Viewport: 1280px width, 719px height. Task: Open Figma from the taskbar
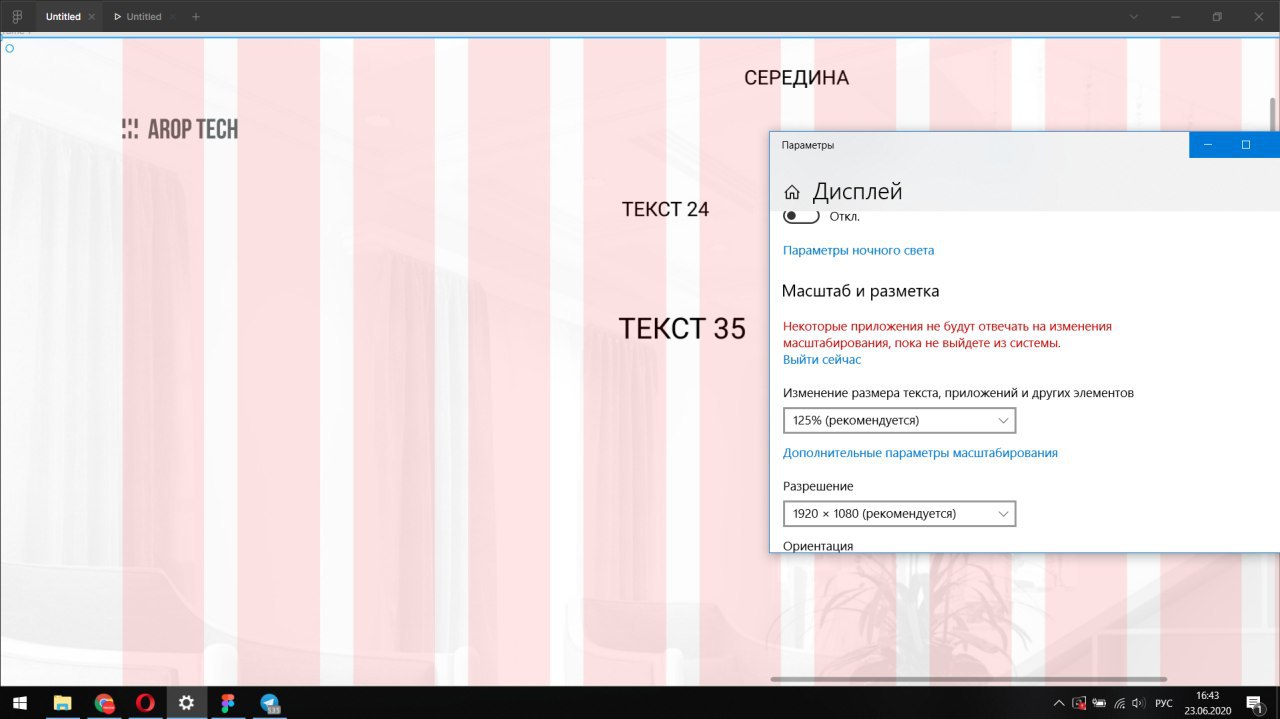[x=228, y=703]
